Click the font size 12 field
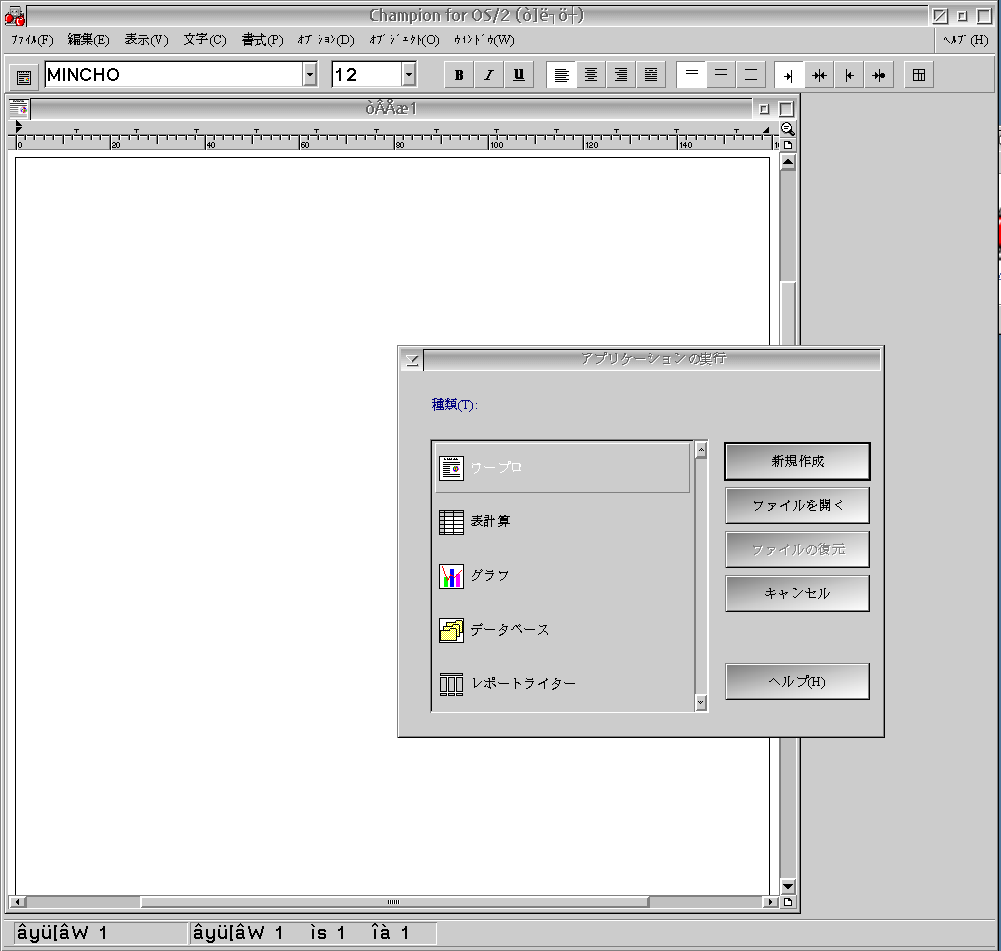Screen dimensions: 1001x951 367,75
